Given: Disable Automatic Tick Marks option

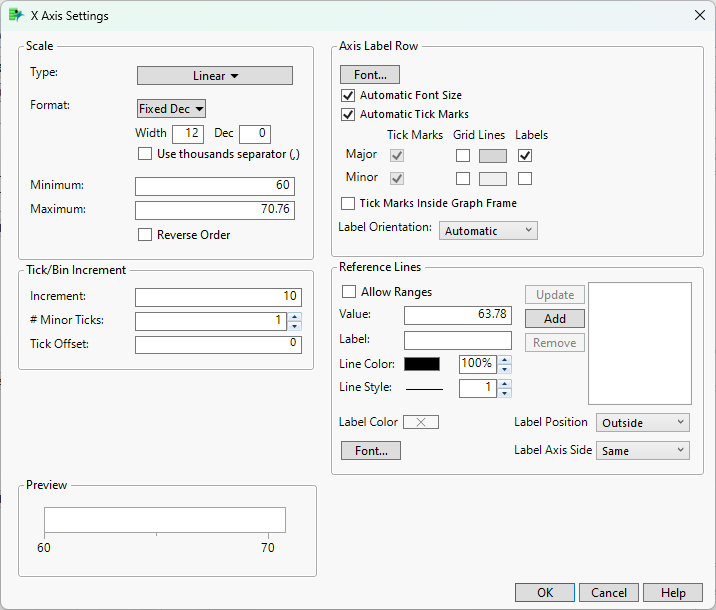Looking at the screenshot, I should [348, 115].
